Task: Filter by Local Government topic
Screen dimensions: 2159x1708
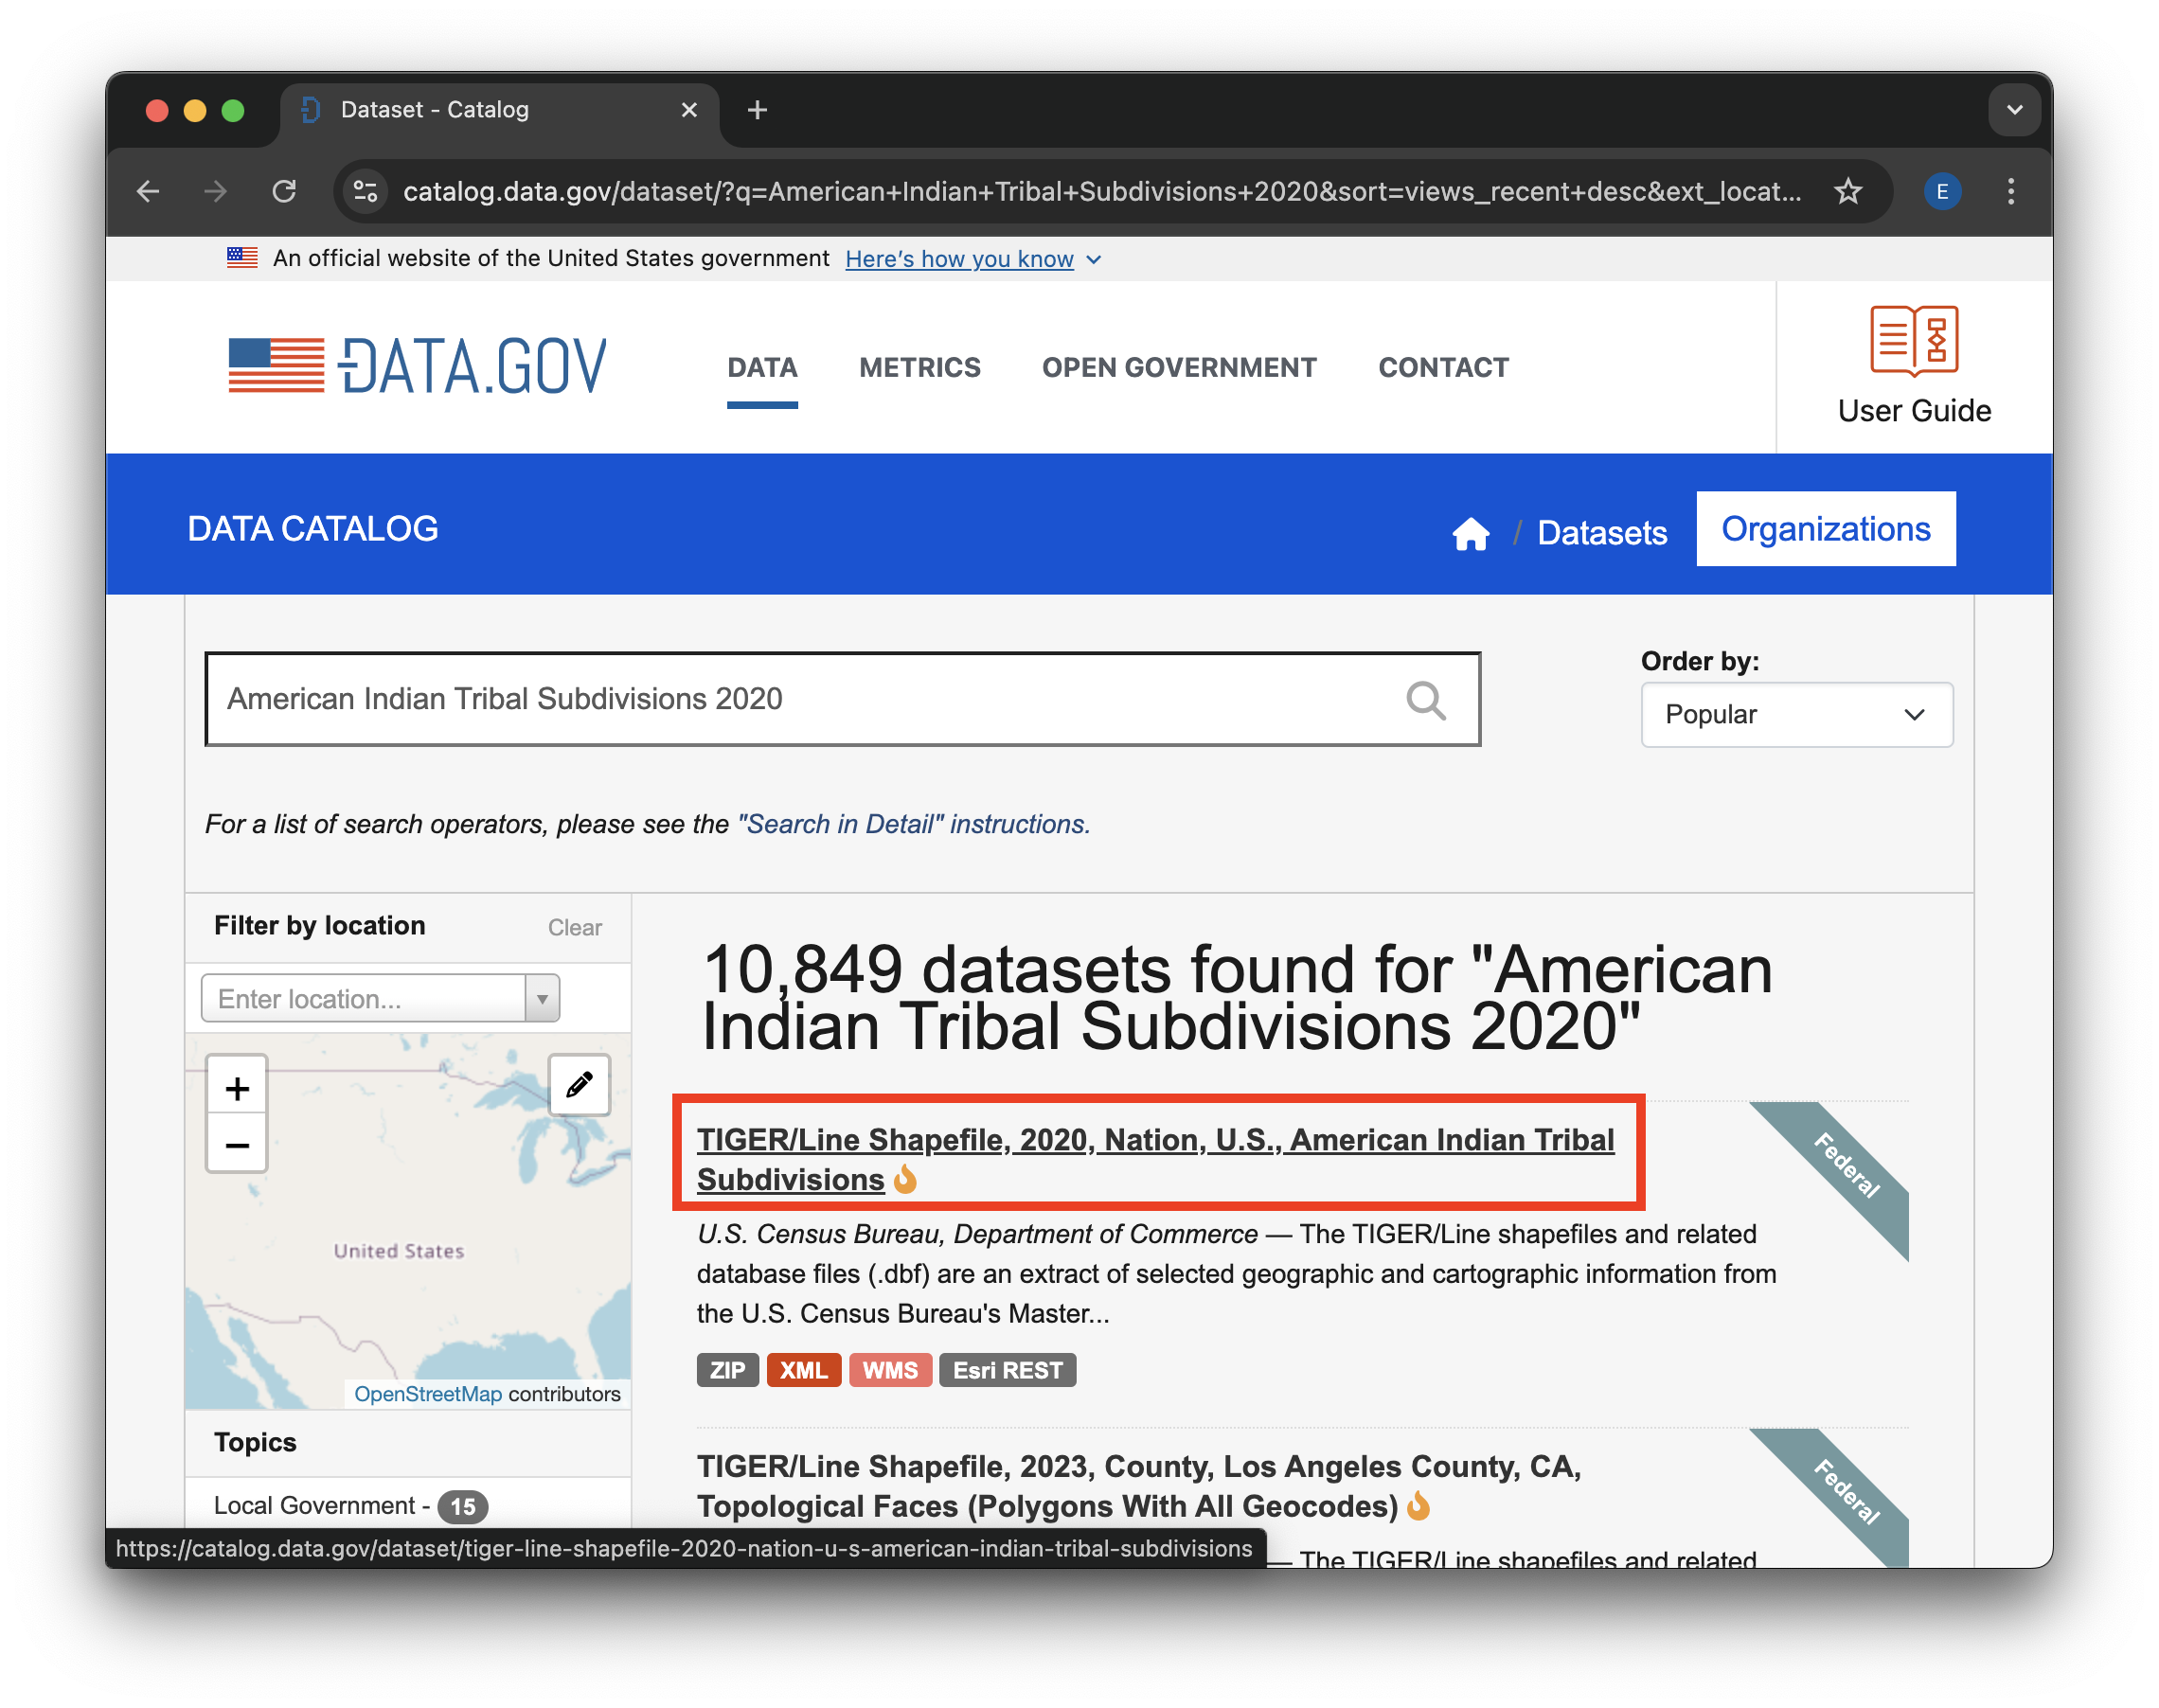Action: 350,1505
